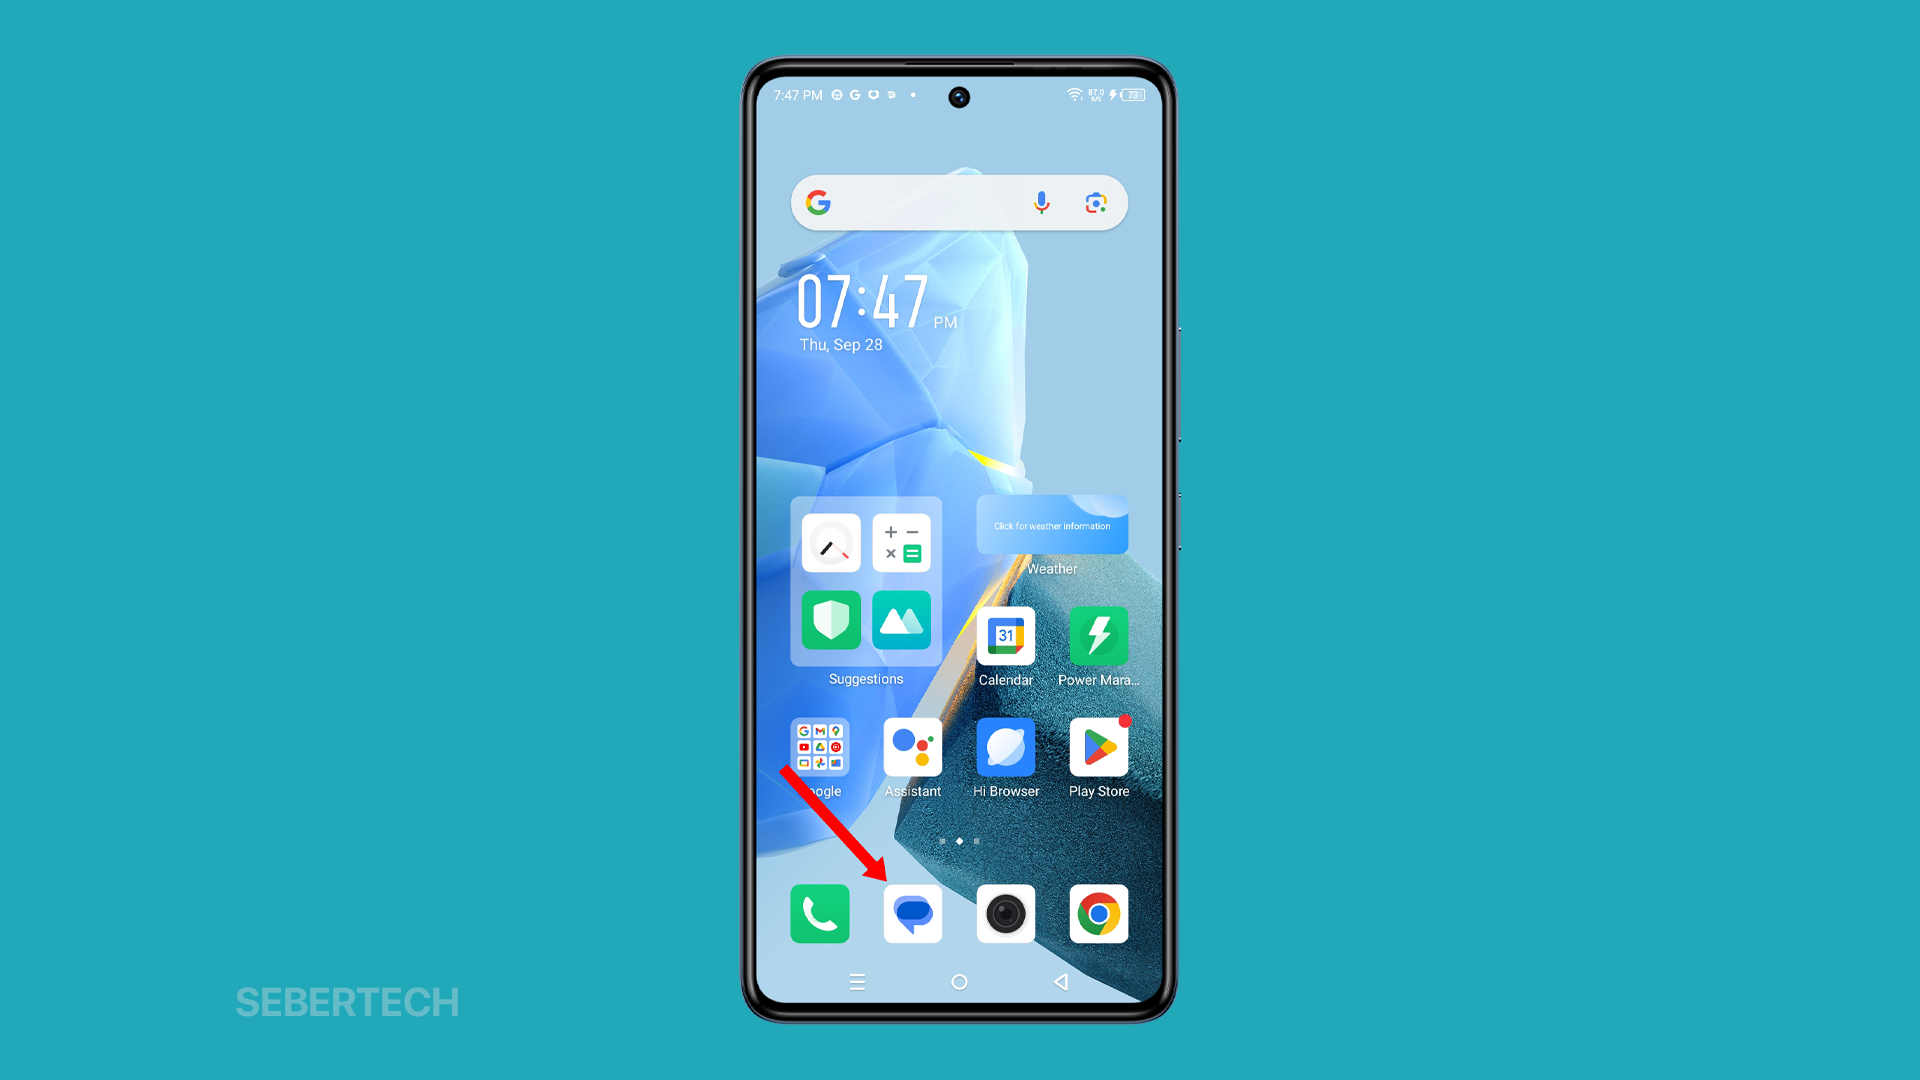
Task: Tap the app drawer menu button
Action: tap(857, 981)
